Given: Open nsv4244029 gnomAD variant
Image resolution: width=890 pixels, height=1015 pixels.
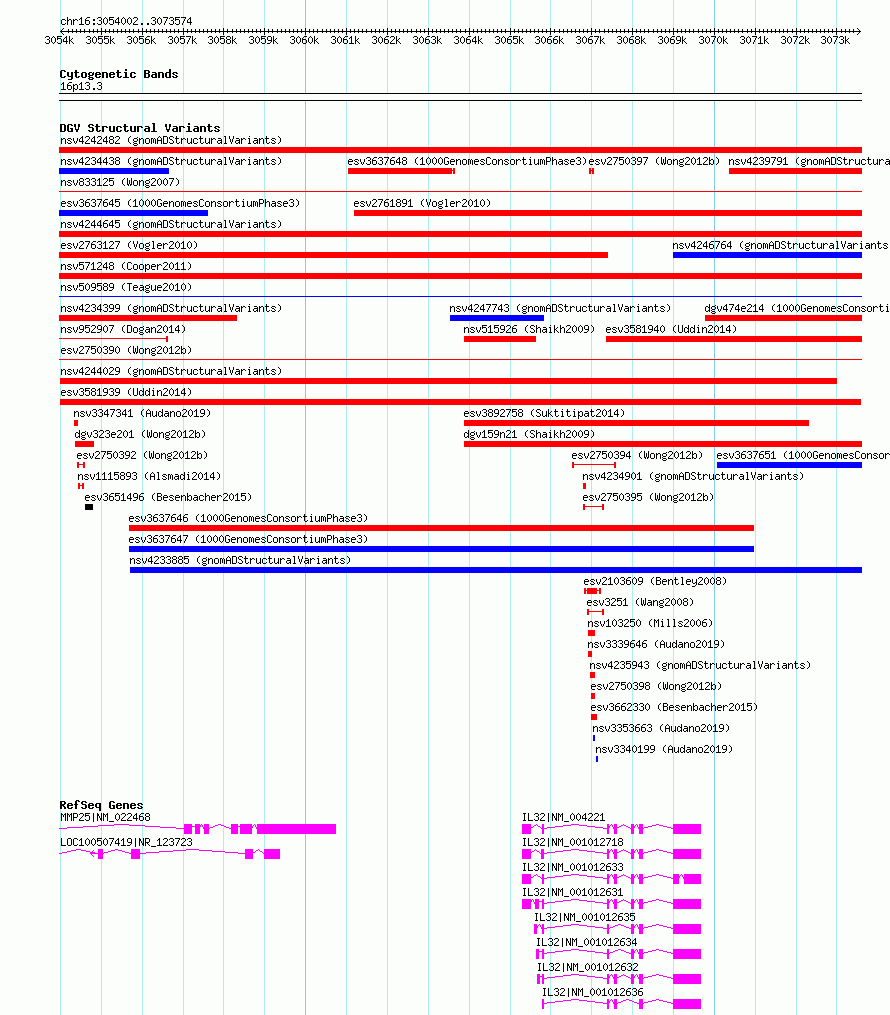Looking at the screenshot, I should pyautogui.click(x=171, y=372).
